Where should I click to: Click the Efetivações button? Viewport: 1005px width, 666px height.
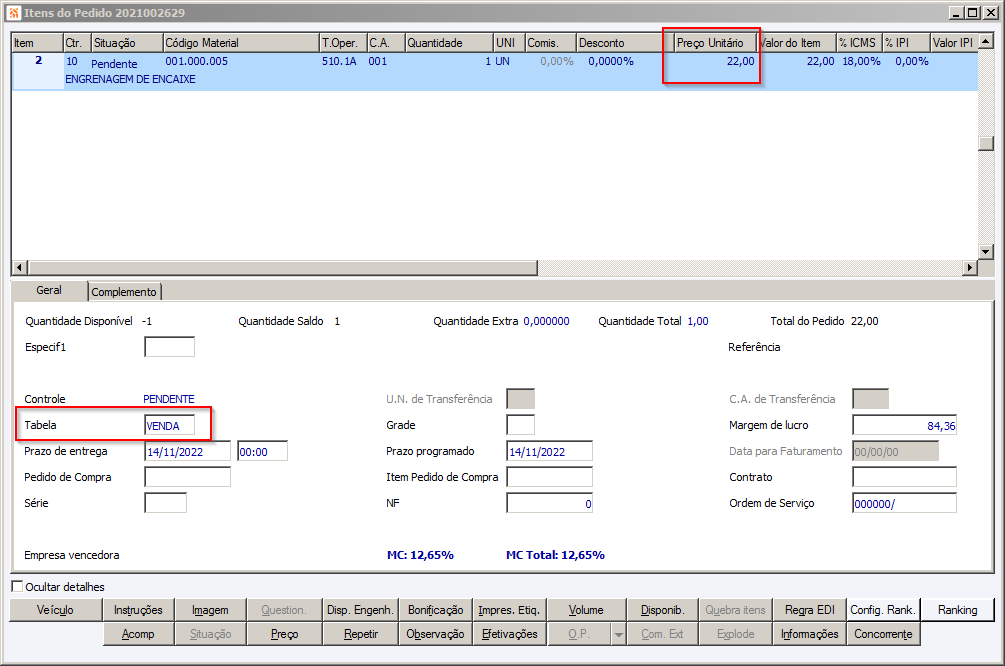[510, 635]
